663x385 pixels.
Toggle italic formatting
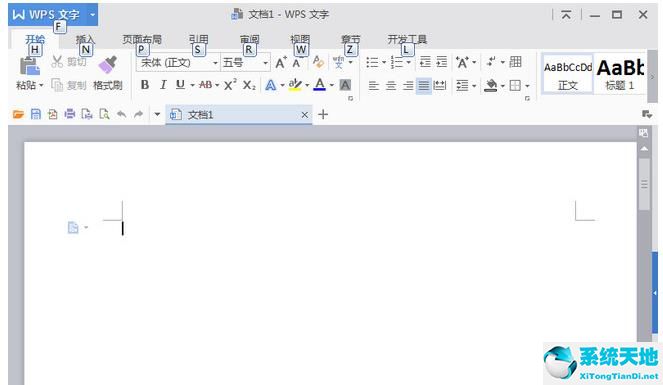[x=163, y=85]
